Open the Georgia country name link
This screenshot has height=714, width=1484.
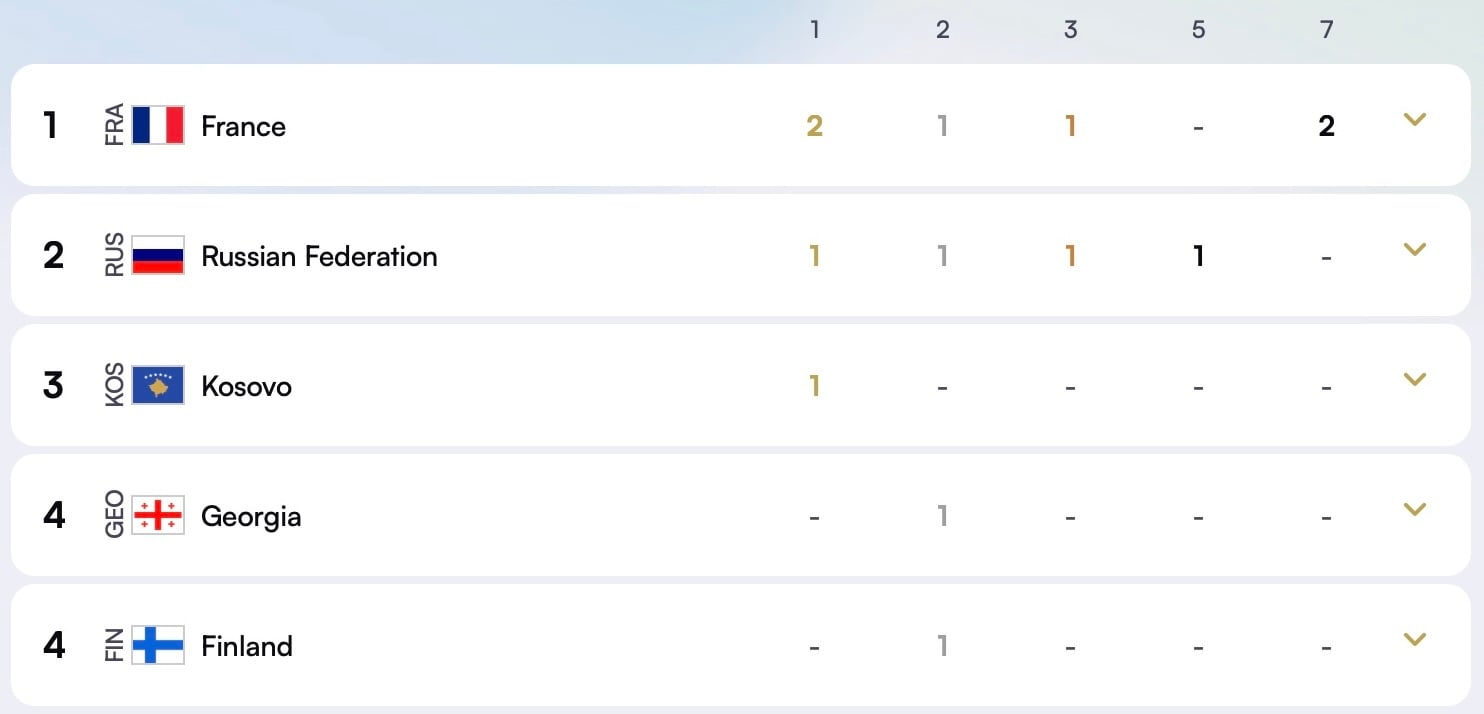click(251, 517)
